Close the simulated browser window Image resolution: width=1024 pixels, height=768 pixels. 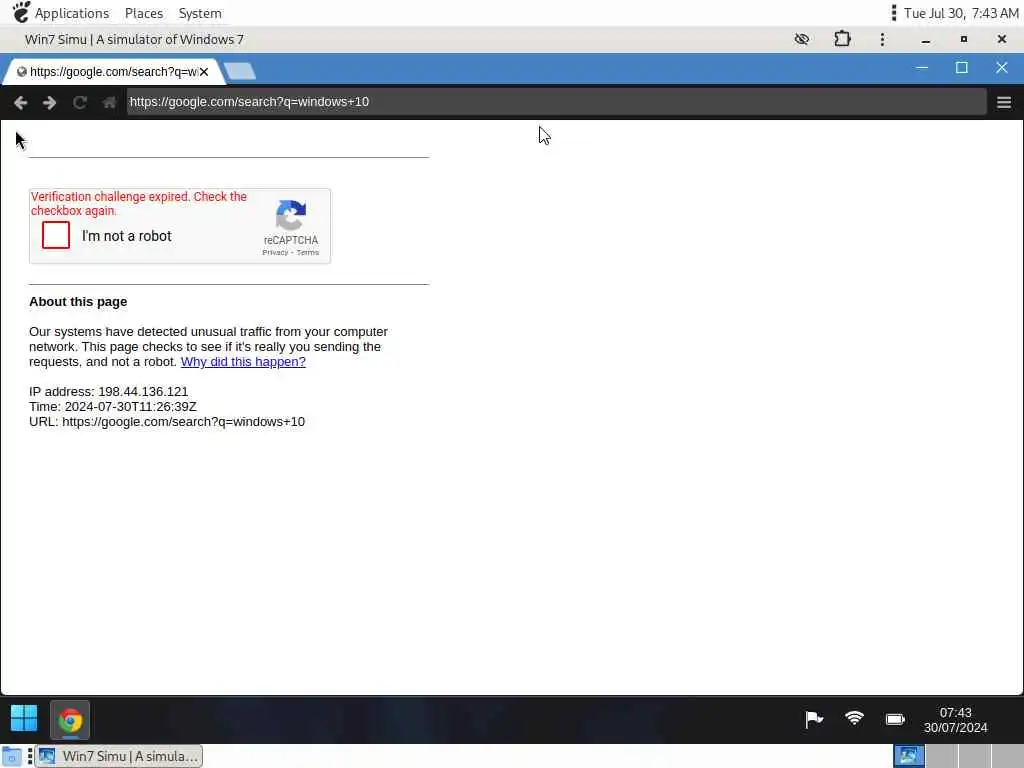pyautogui.click(x=1001, y=68)
